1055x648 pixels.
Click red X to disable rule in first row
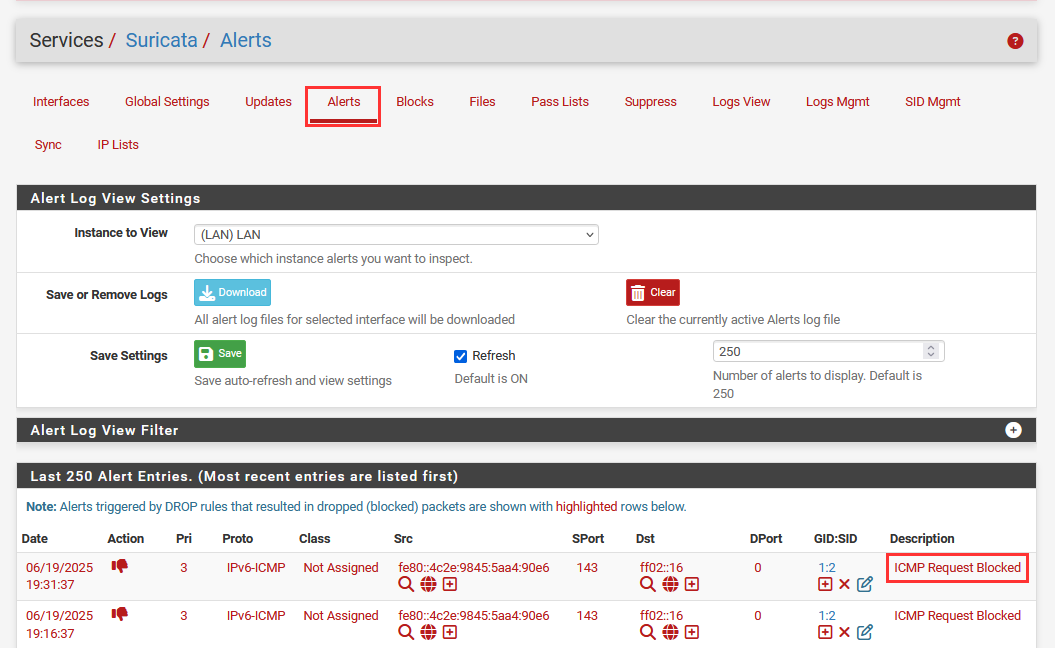click(x=844, y=584)
